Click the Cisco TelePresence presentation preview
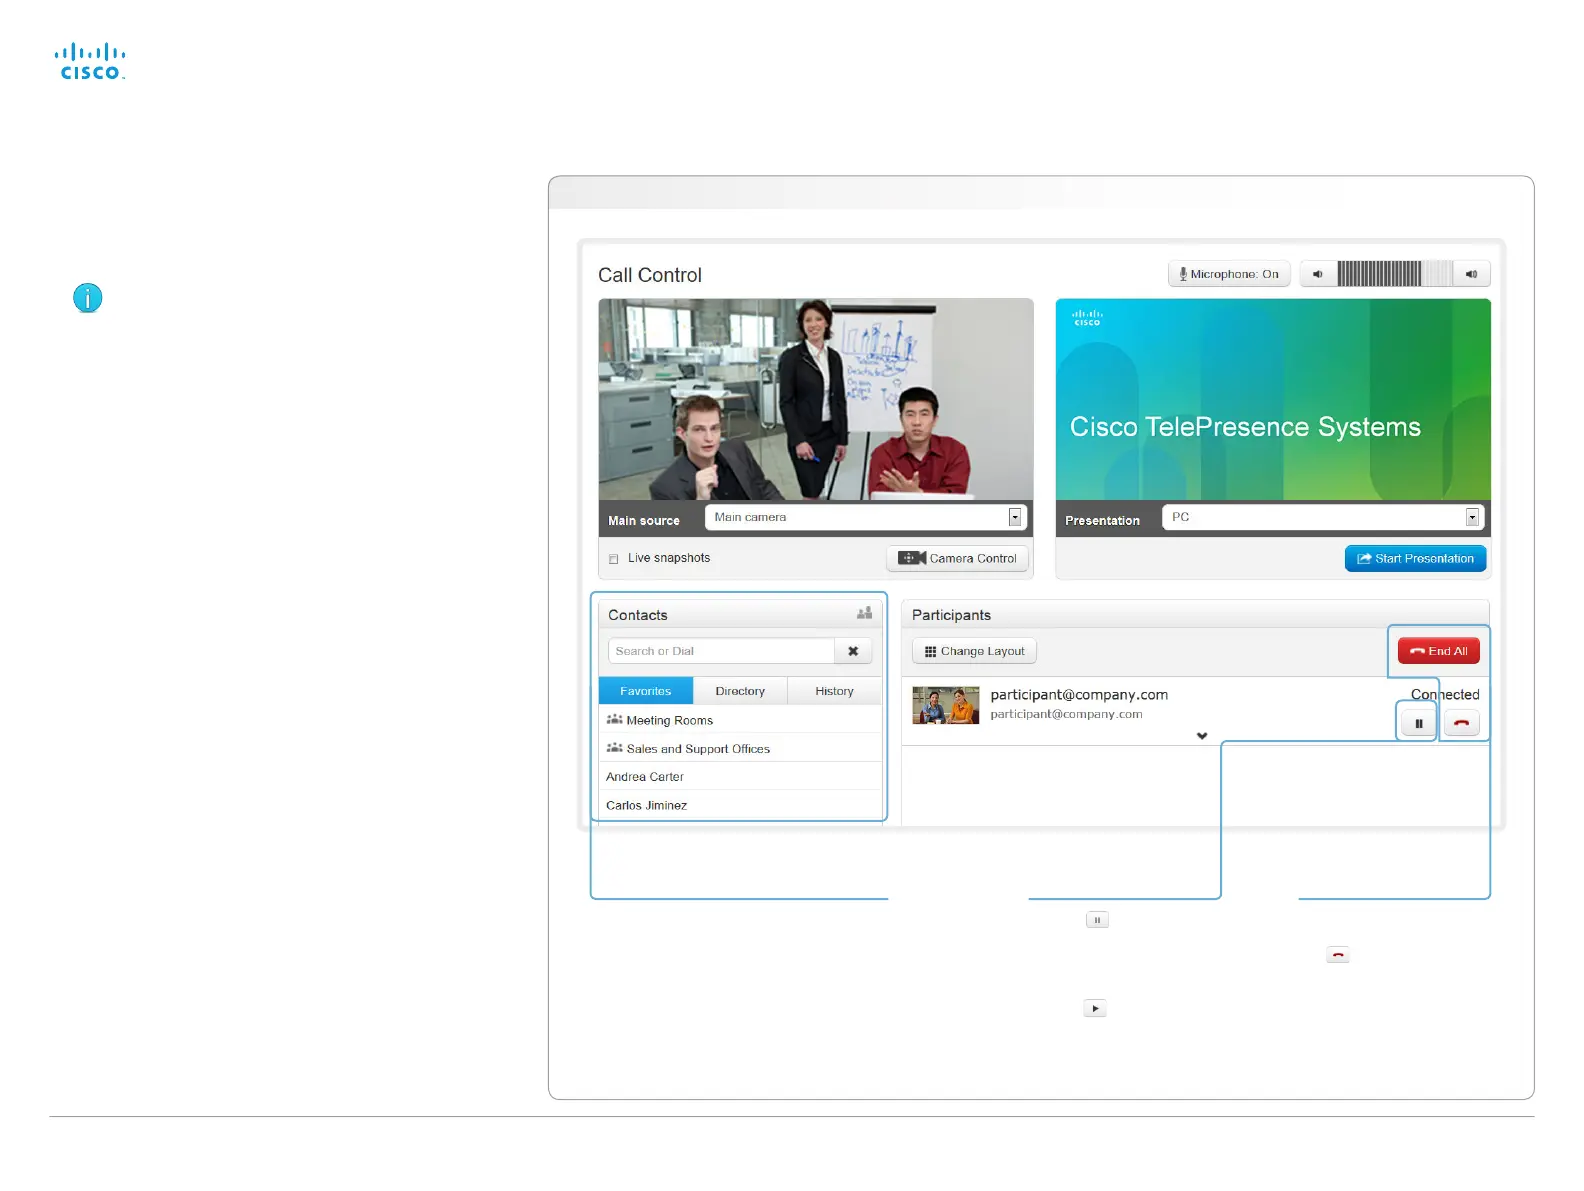Screen dimensions: 1584x1191 point(1273,399)
